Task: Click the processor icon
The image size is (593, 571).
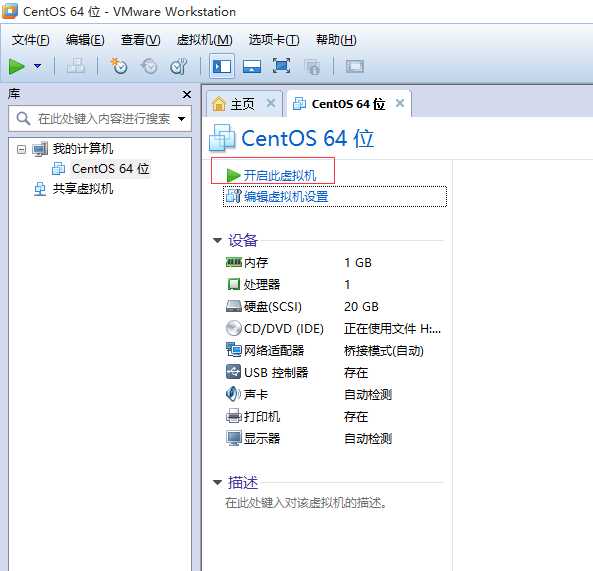Action: coord(234,284)
